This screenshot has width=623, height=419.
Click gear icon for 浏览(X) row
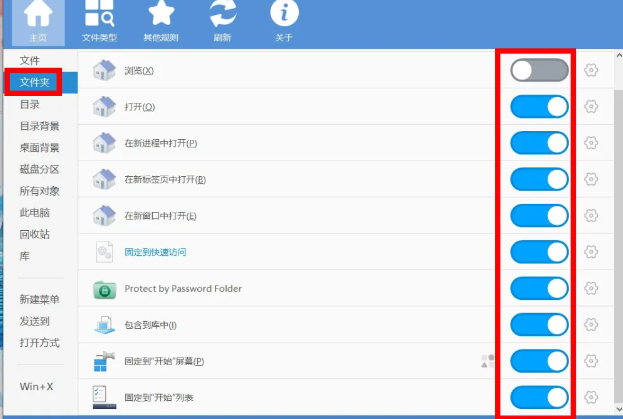(591, 70)
